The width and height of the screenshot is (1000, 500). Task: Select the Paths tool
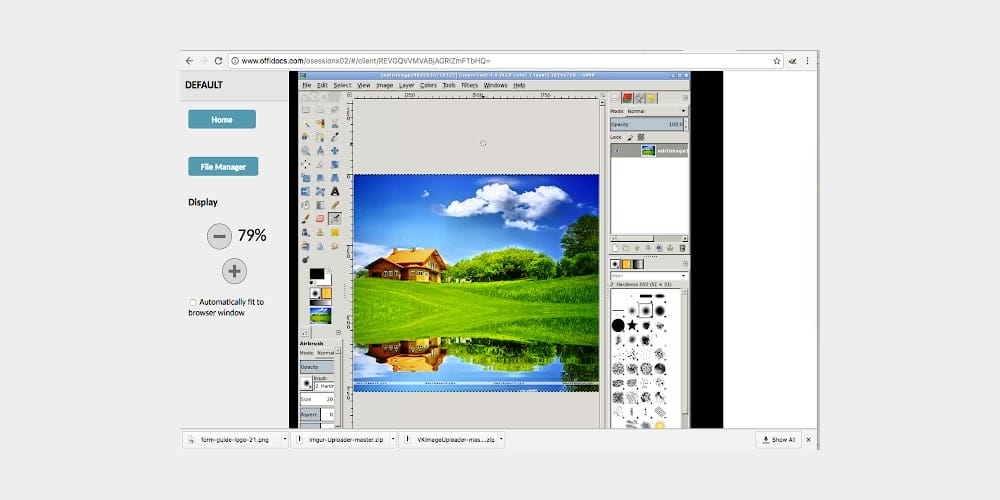(320, 136)
